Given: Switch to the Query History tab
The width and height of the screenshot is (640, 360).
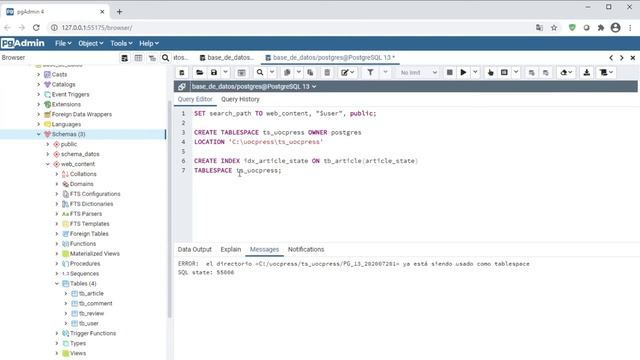Looking at the screenshot, I should 240,99.
